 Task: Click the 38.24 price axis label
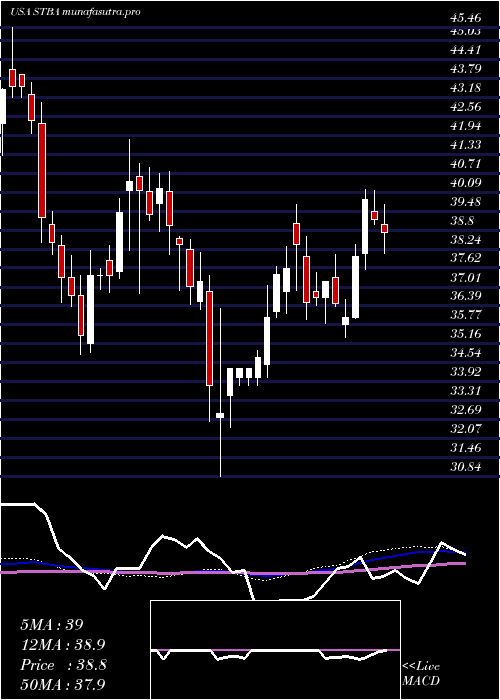[x=466, y=240]
